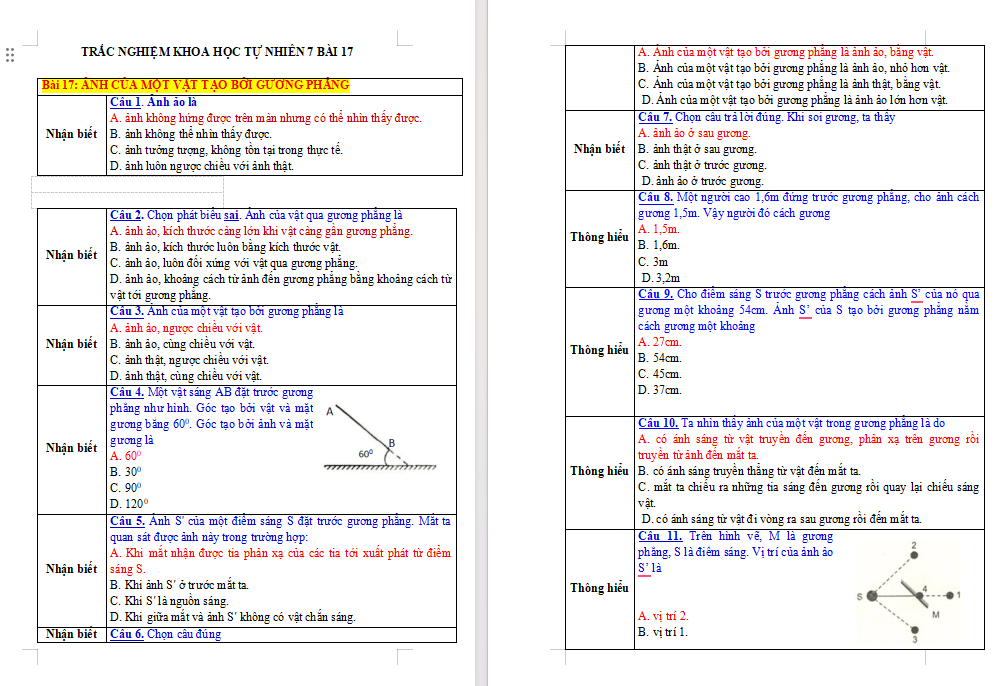The width and height of the screenshot is (1002, 686).
Task: Click 'Thông hiểu' cell beside Câu 11
Action: [599, 588]
